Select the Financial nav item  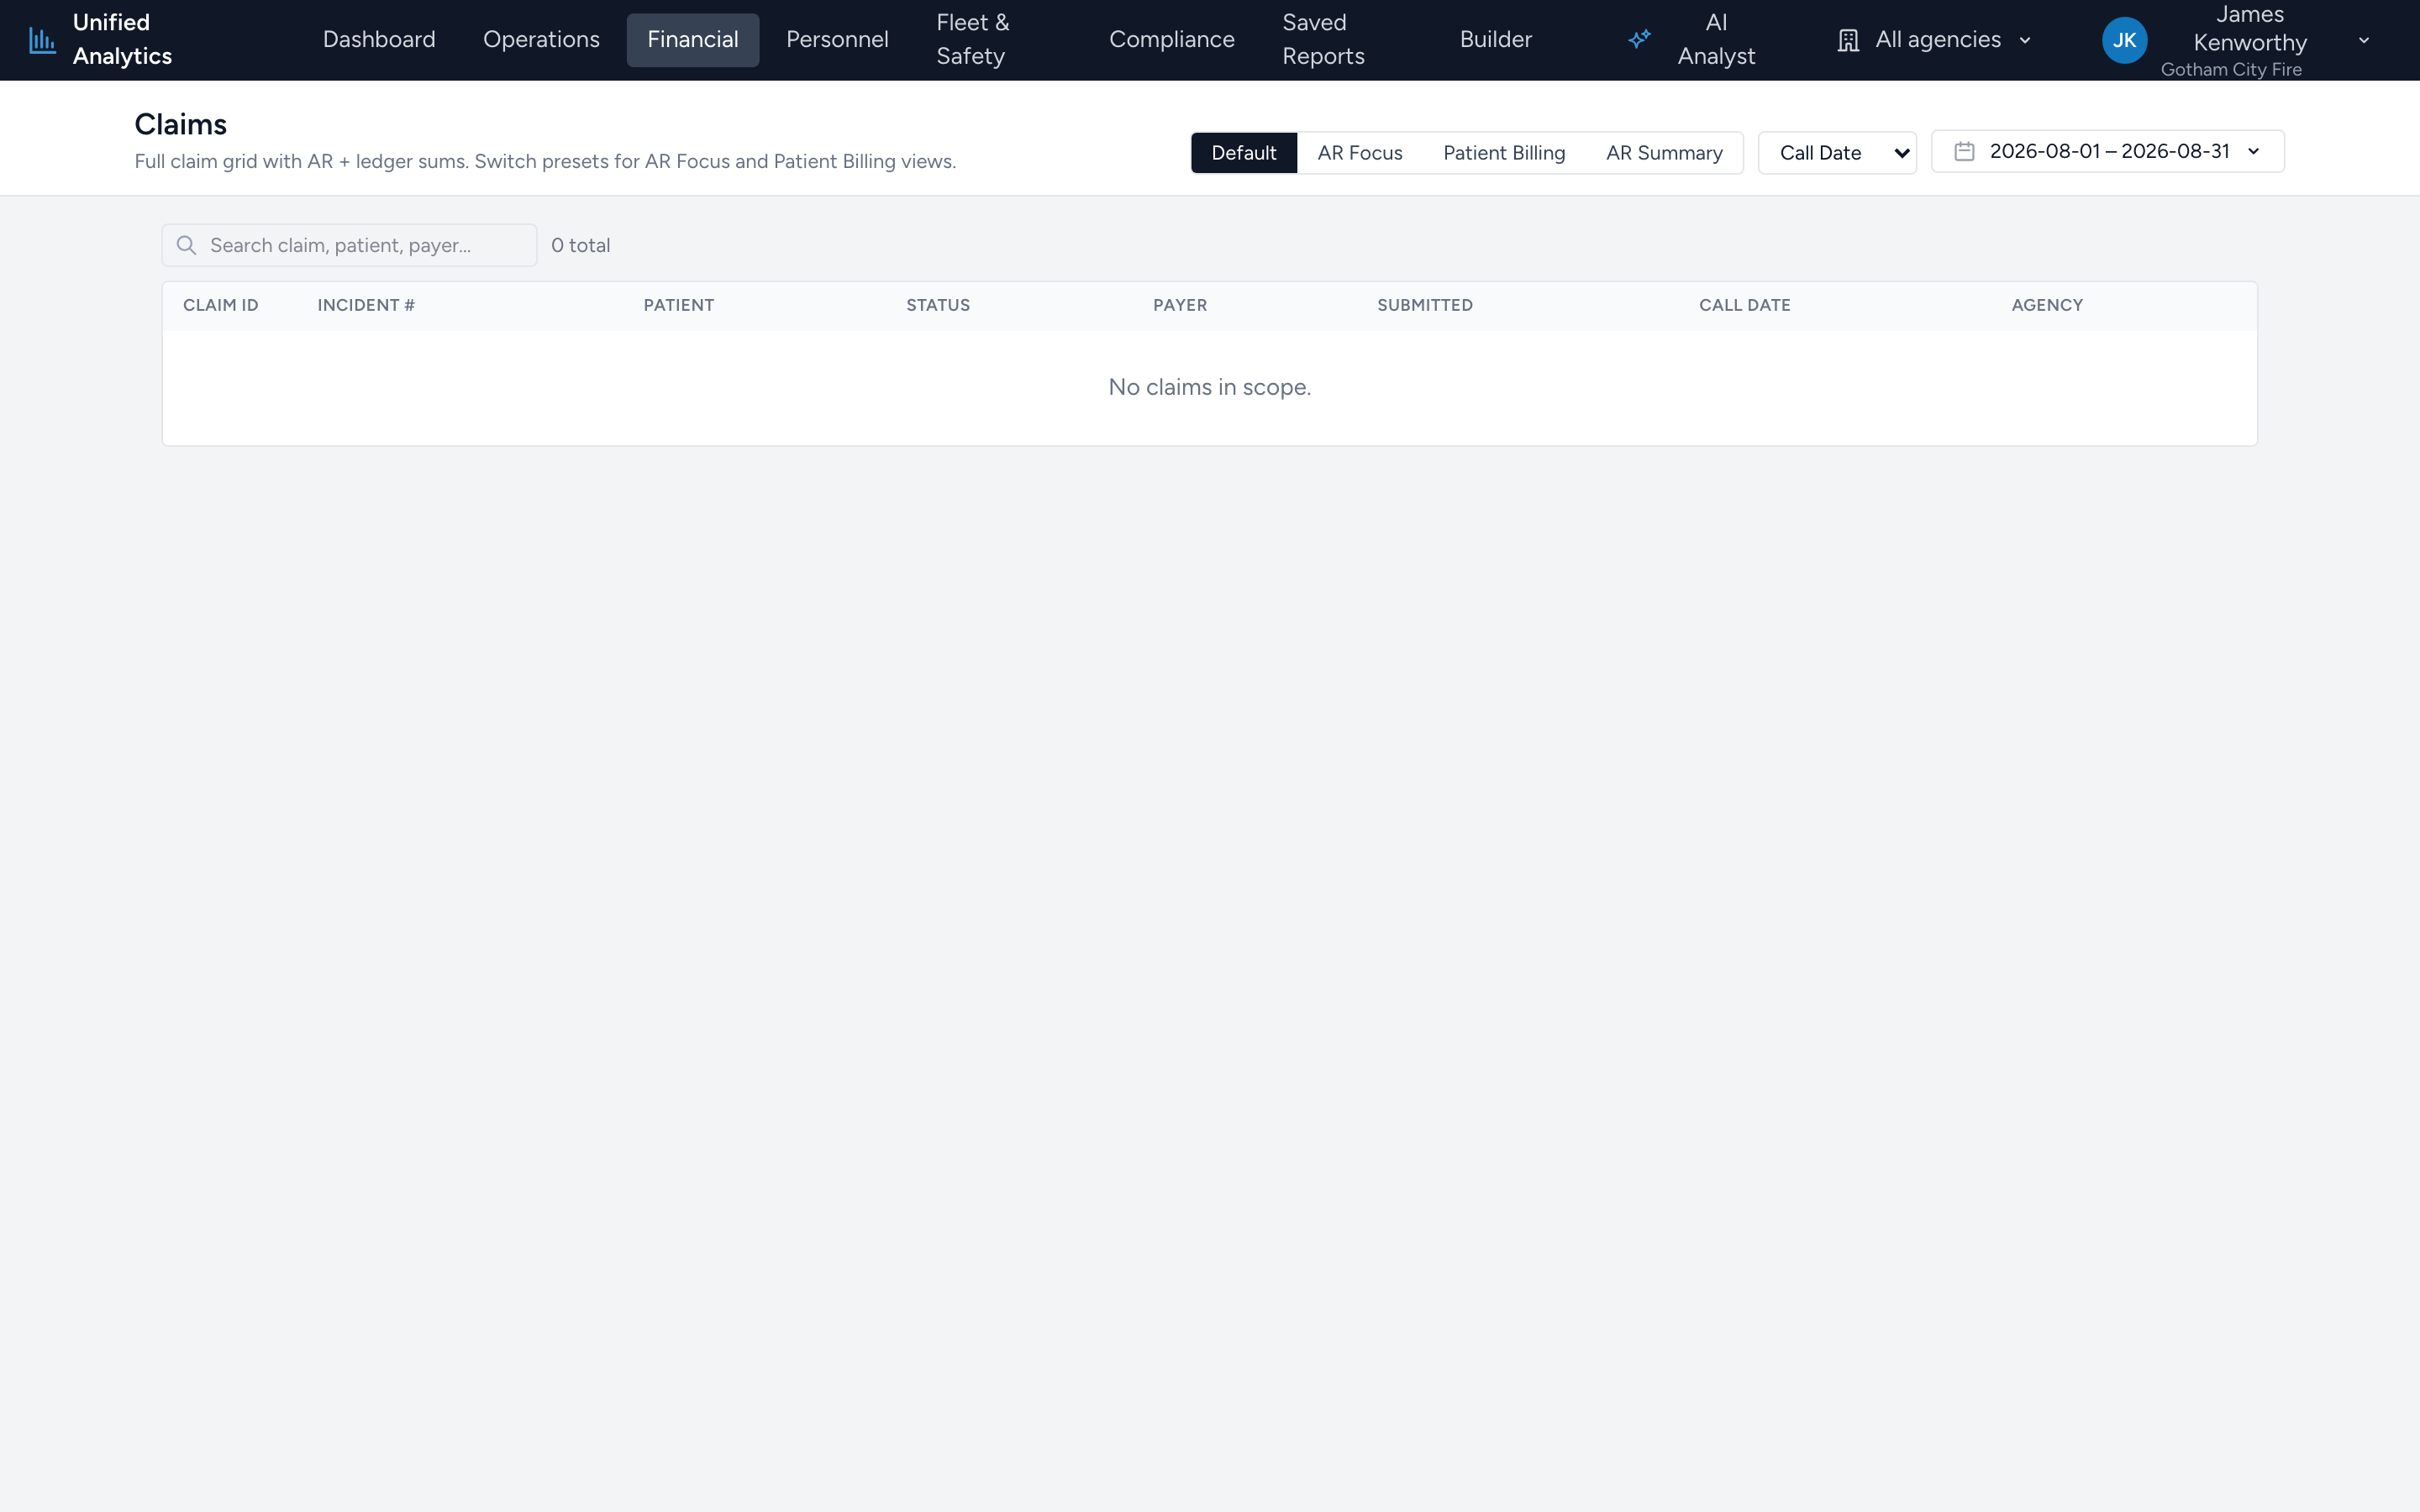[x=693, y=40]
